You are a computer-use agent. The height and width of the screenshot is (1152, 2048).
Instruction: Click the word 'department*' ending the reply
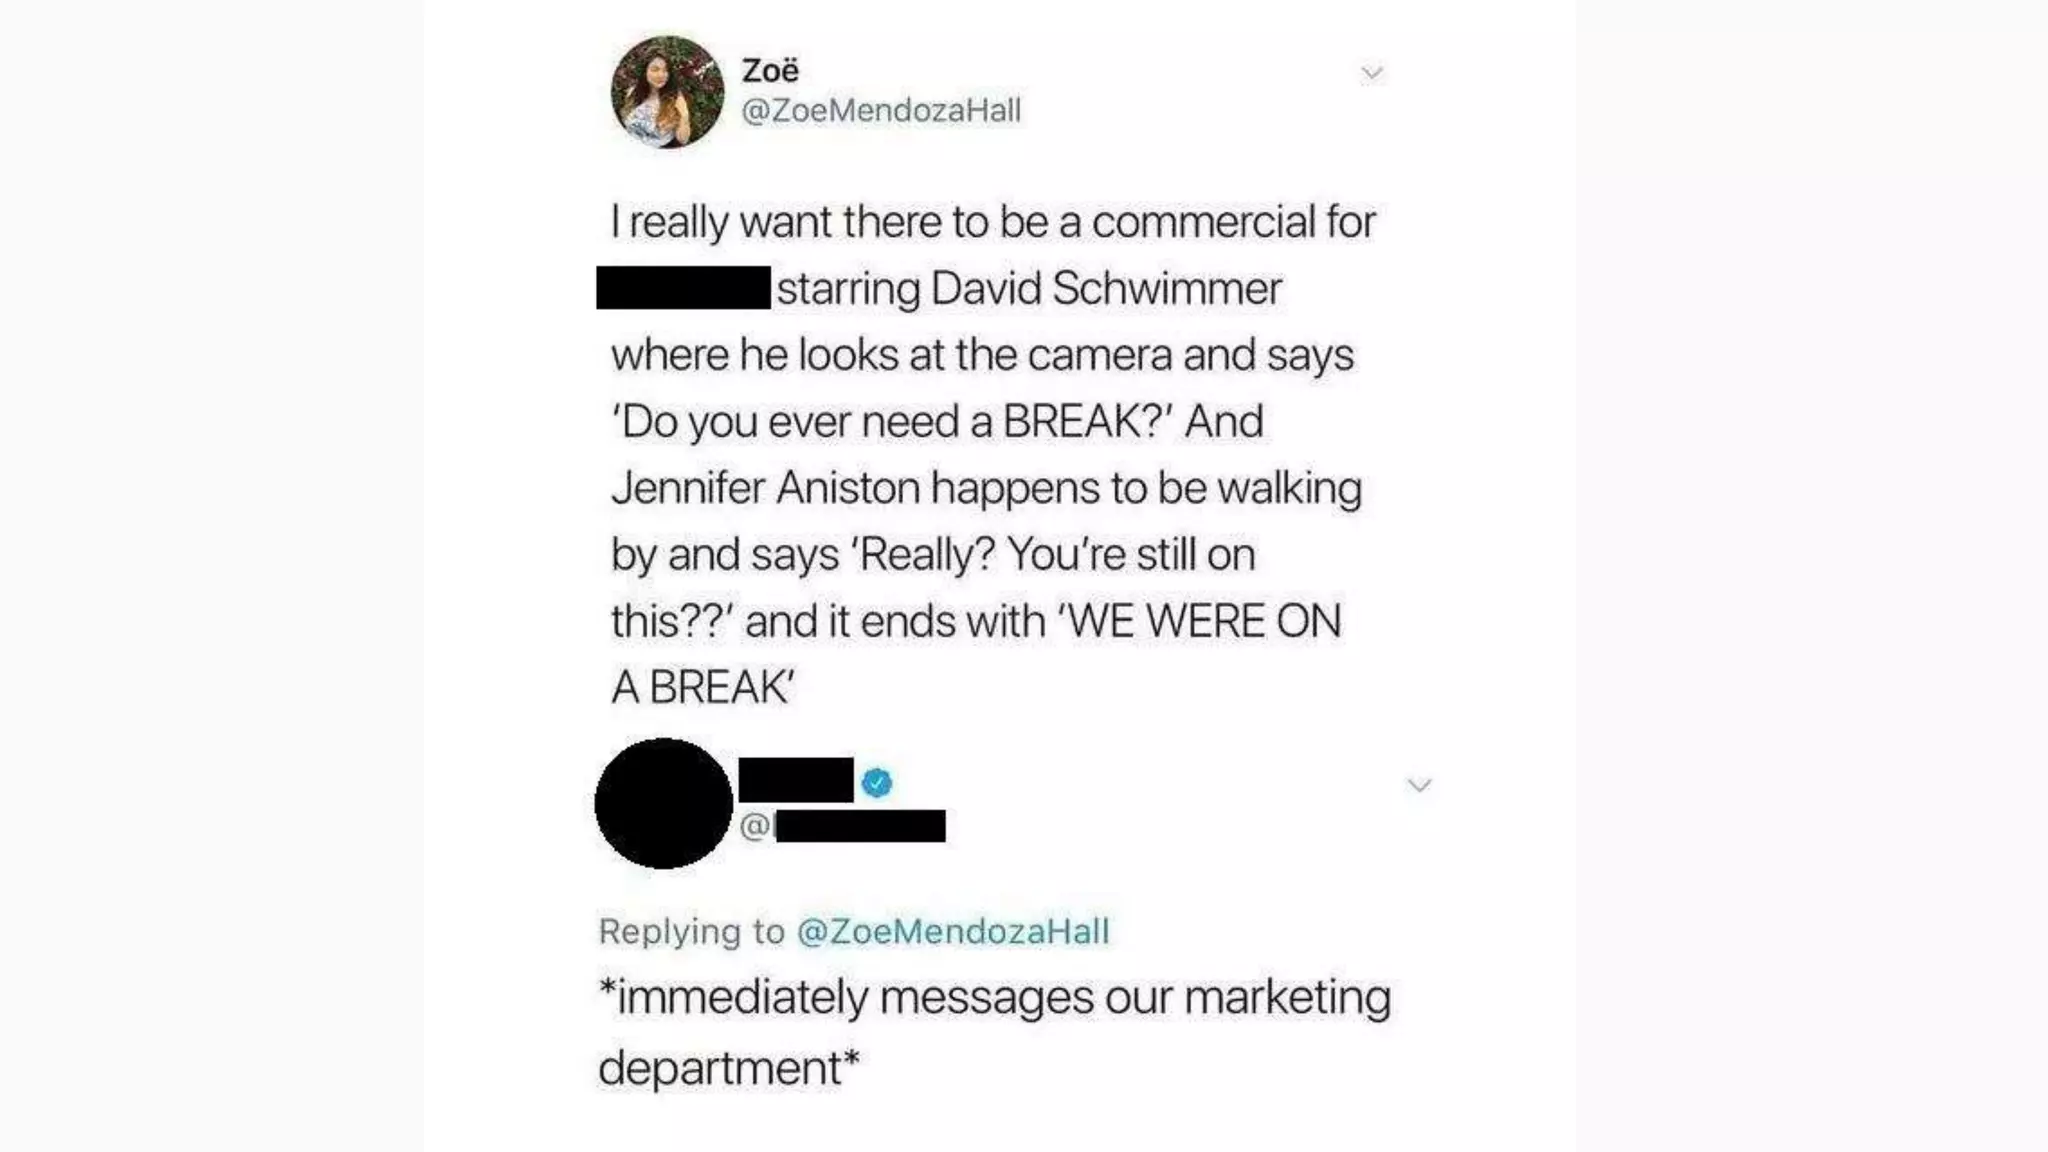729,1068
